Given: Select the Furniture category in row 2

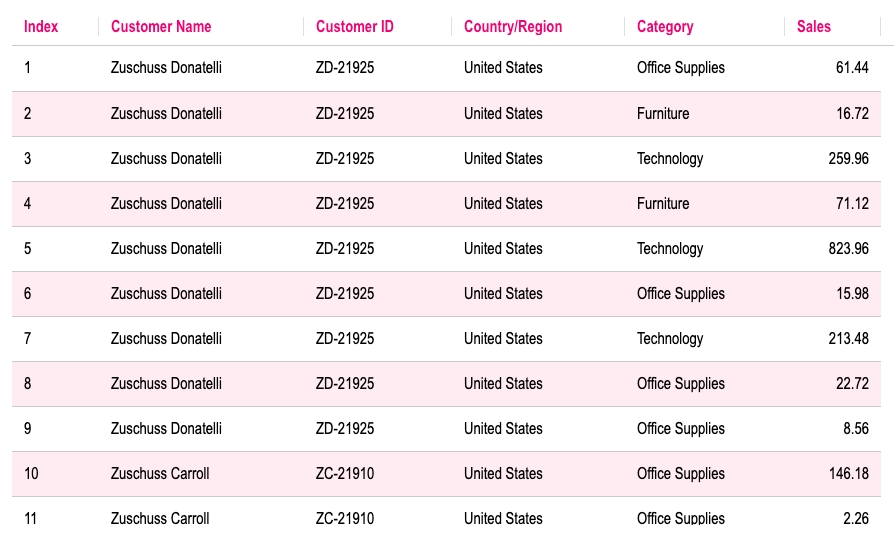Looking at the screenshot, I should click(663, 114).
